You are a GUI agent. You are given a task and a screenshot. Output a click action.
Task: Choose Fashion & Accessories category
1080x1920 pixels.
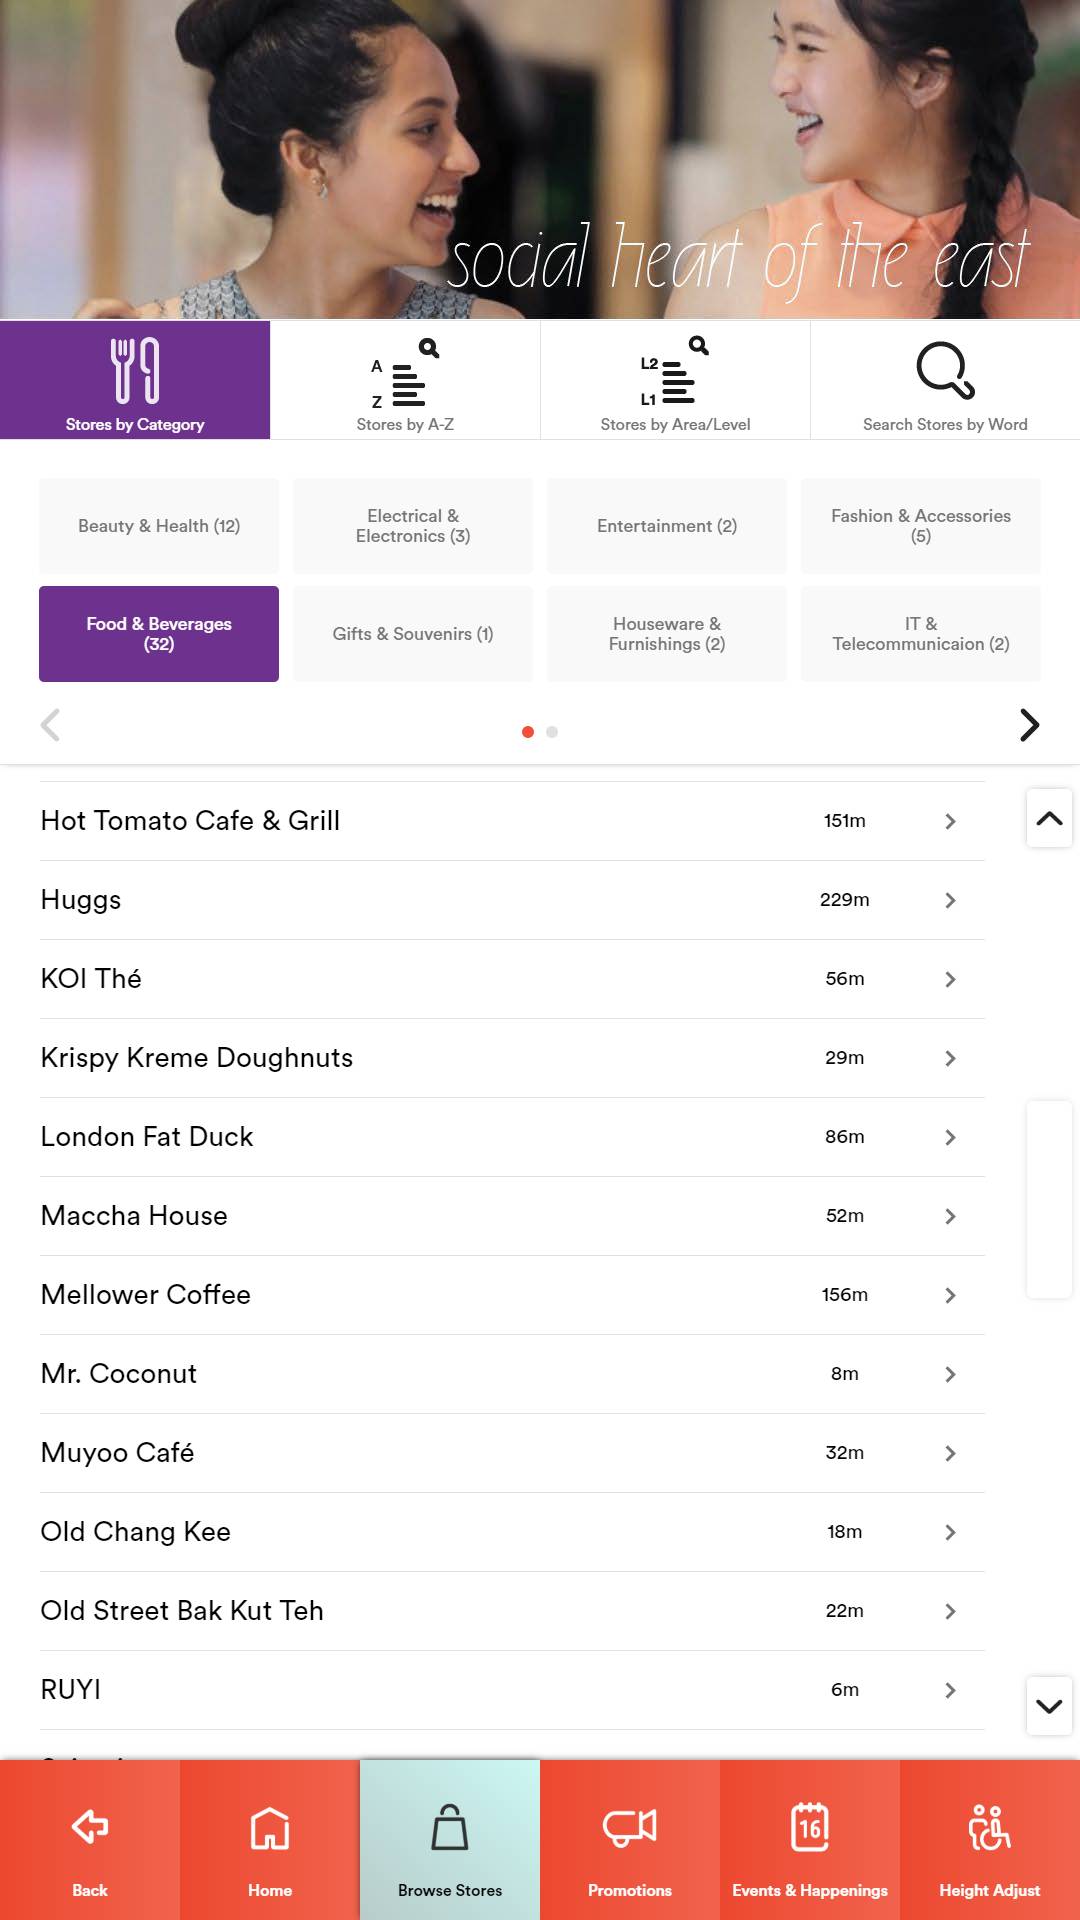click(x=921, y=526)
